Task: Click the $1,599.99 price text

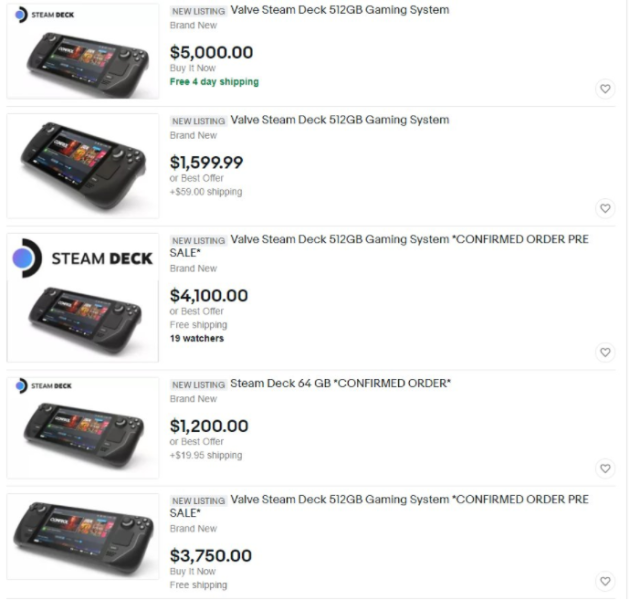Action: click(x=207, y=162)
